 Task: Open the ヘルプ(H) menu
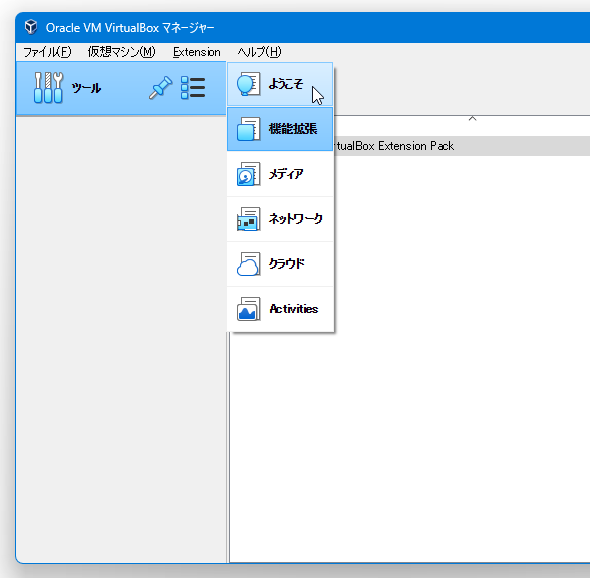[x=259, y=52]
